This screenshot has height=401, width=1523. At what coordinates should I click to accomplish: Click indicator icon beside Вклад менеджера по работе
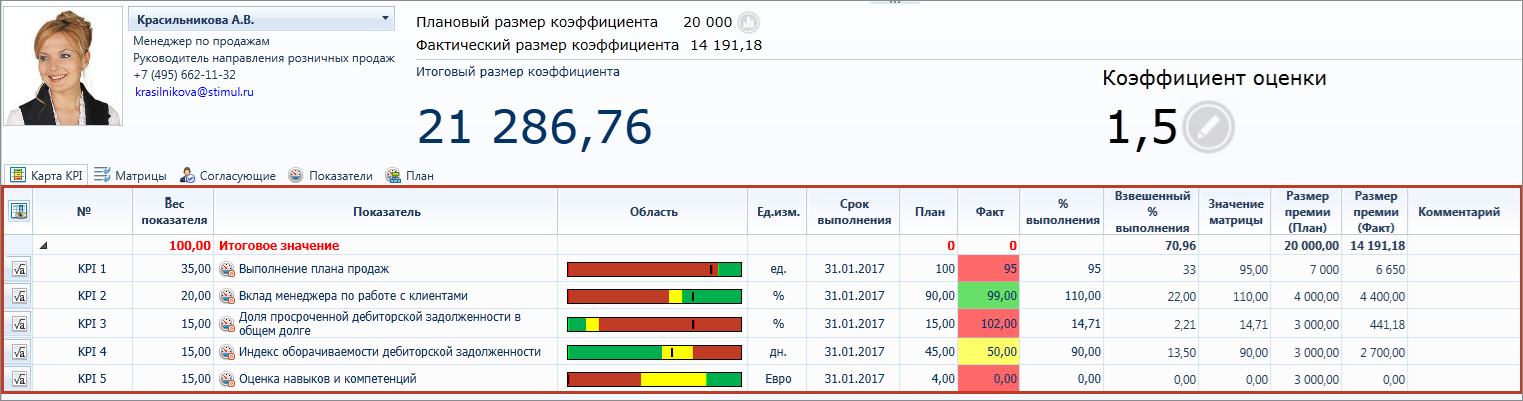coord(227,296)
